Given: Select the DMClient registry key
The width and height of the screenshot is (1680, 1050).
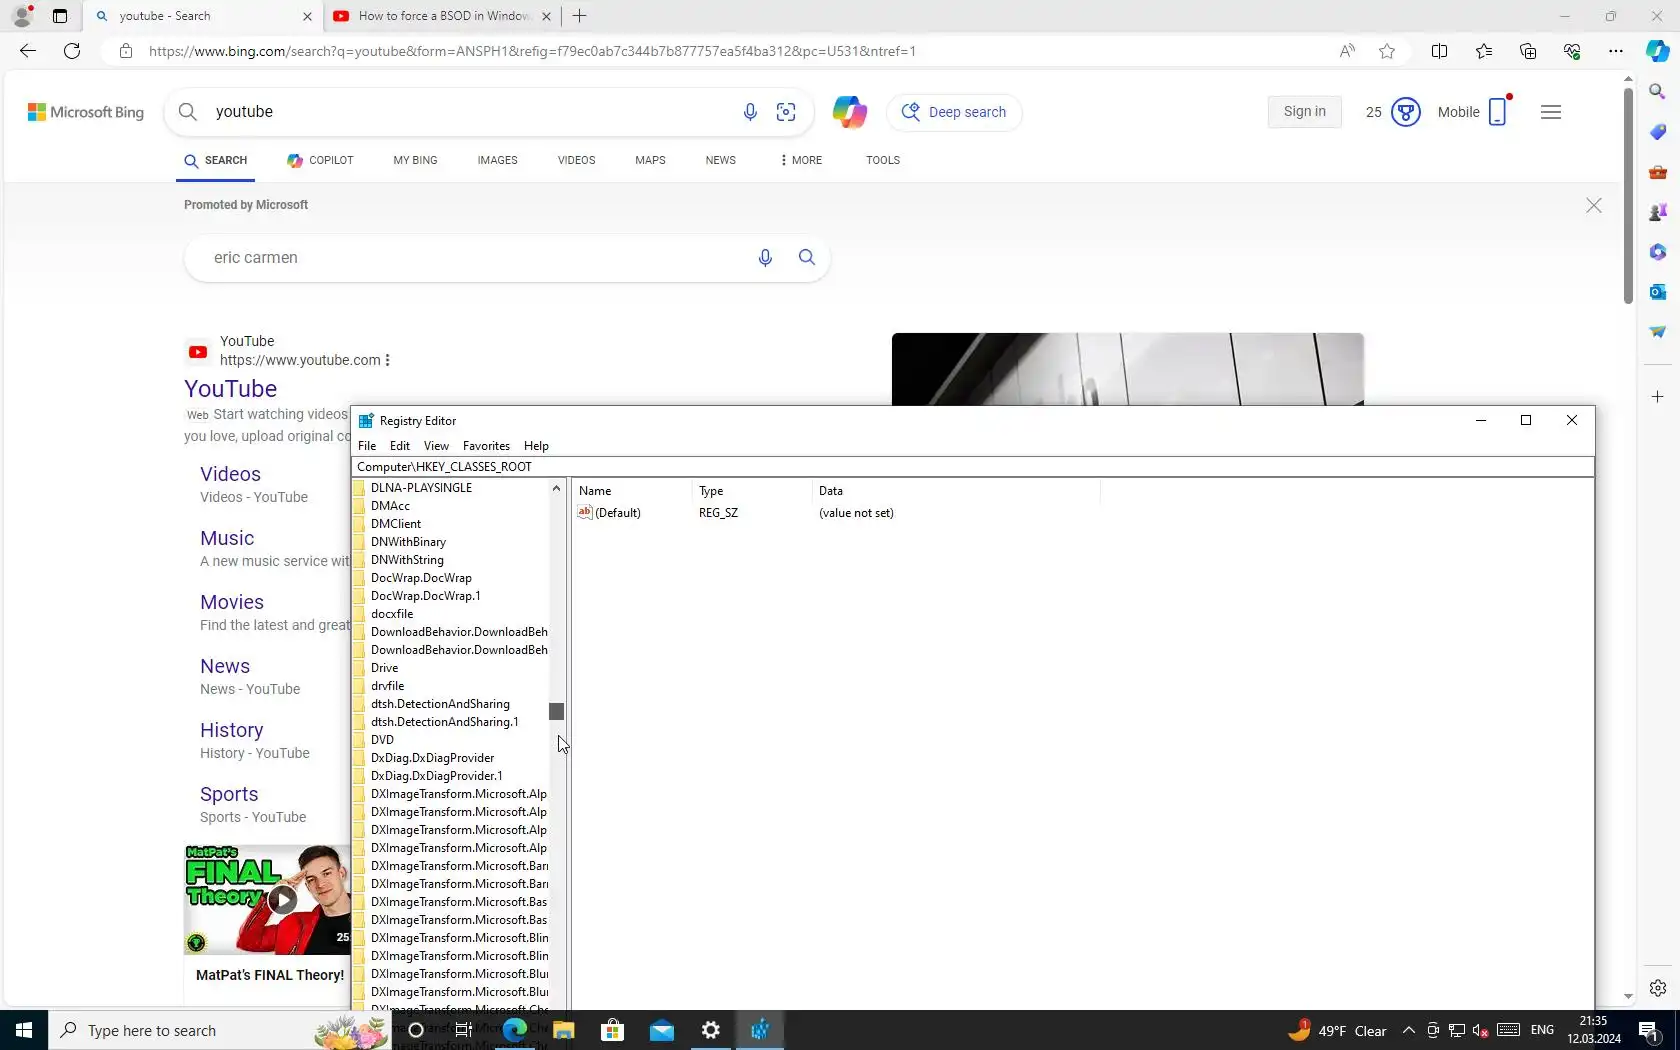Looking at the screenshot, I should pos(396,524).
